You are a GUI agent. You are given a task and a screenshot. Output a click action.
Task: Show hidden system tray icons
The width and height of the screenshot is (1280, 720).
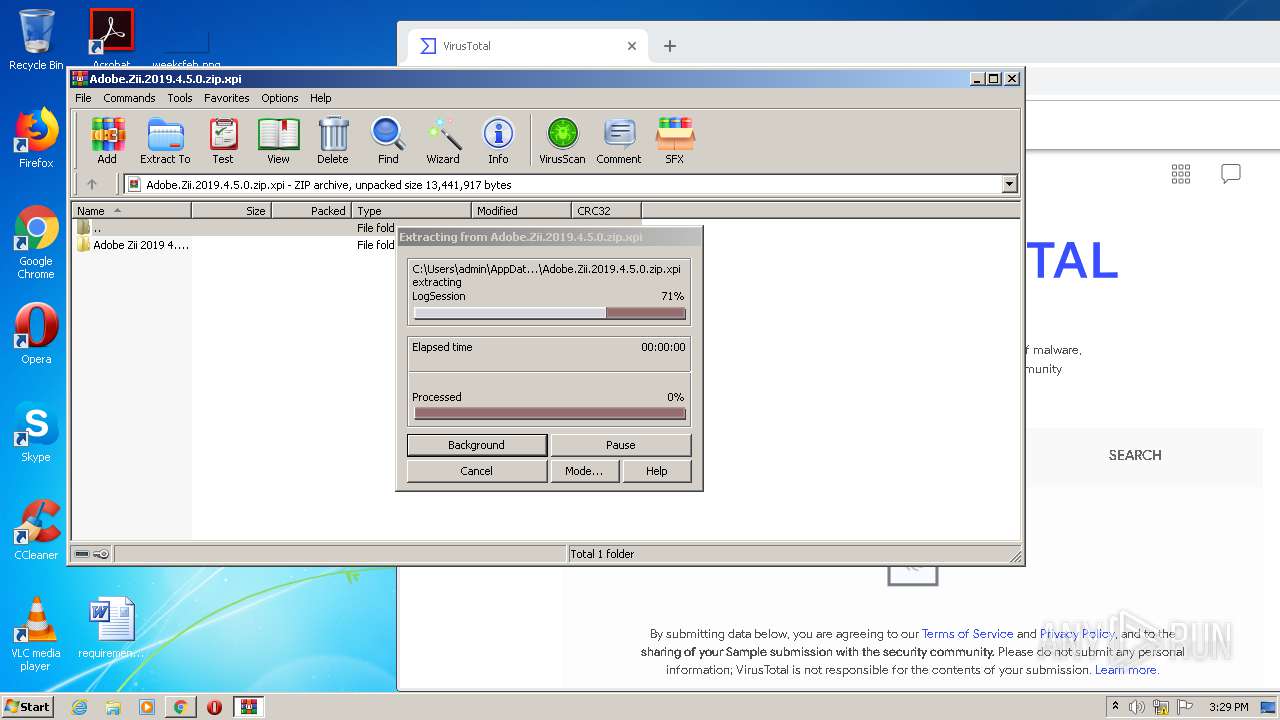point(1116,707)
